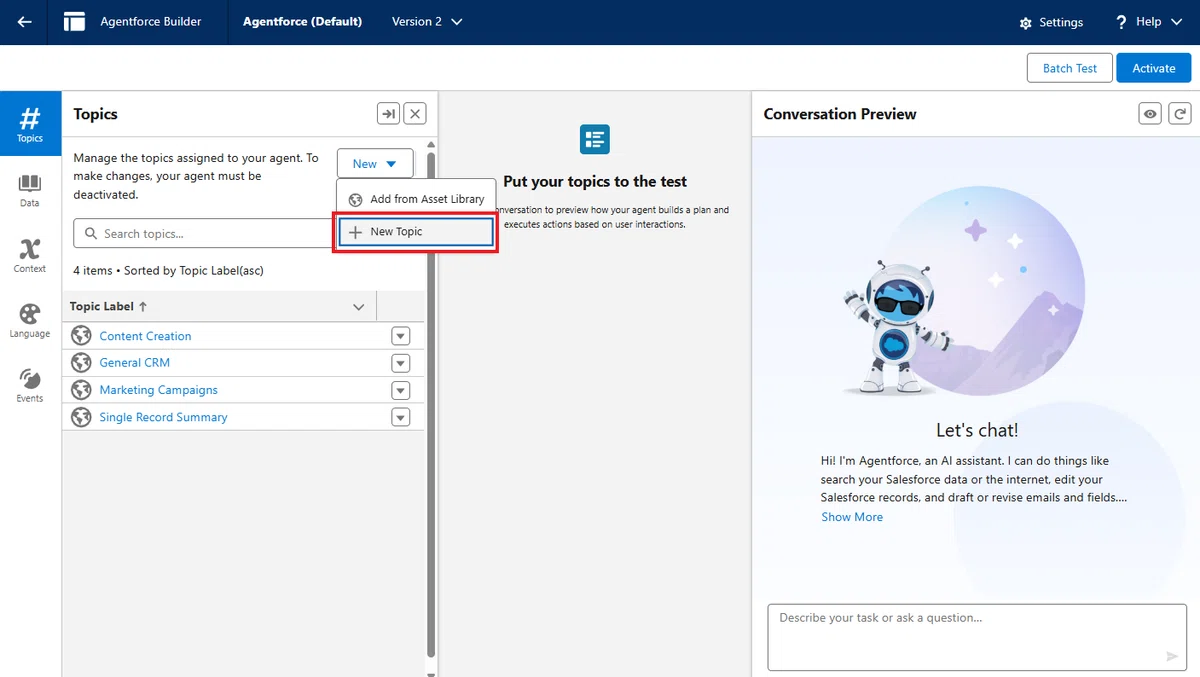Open the Content Creation topic

tap(145, 336)
